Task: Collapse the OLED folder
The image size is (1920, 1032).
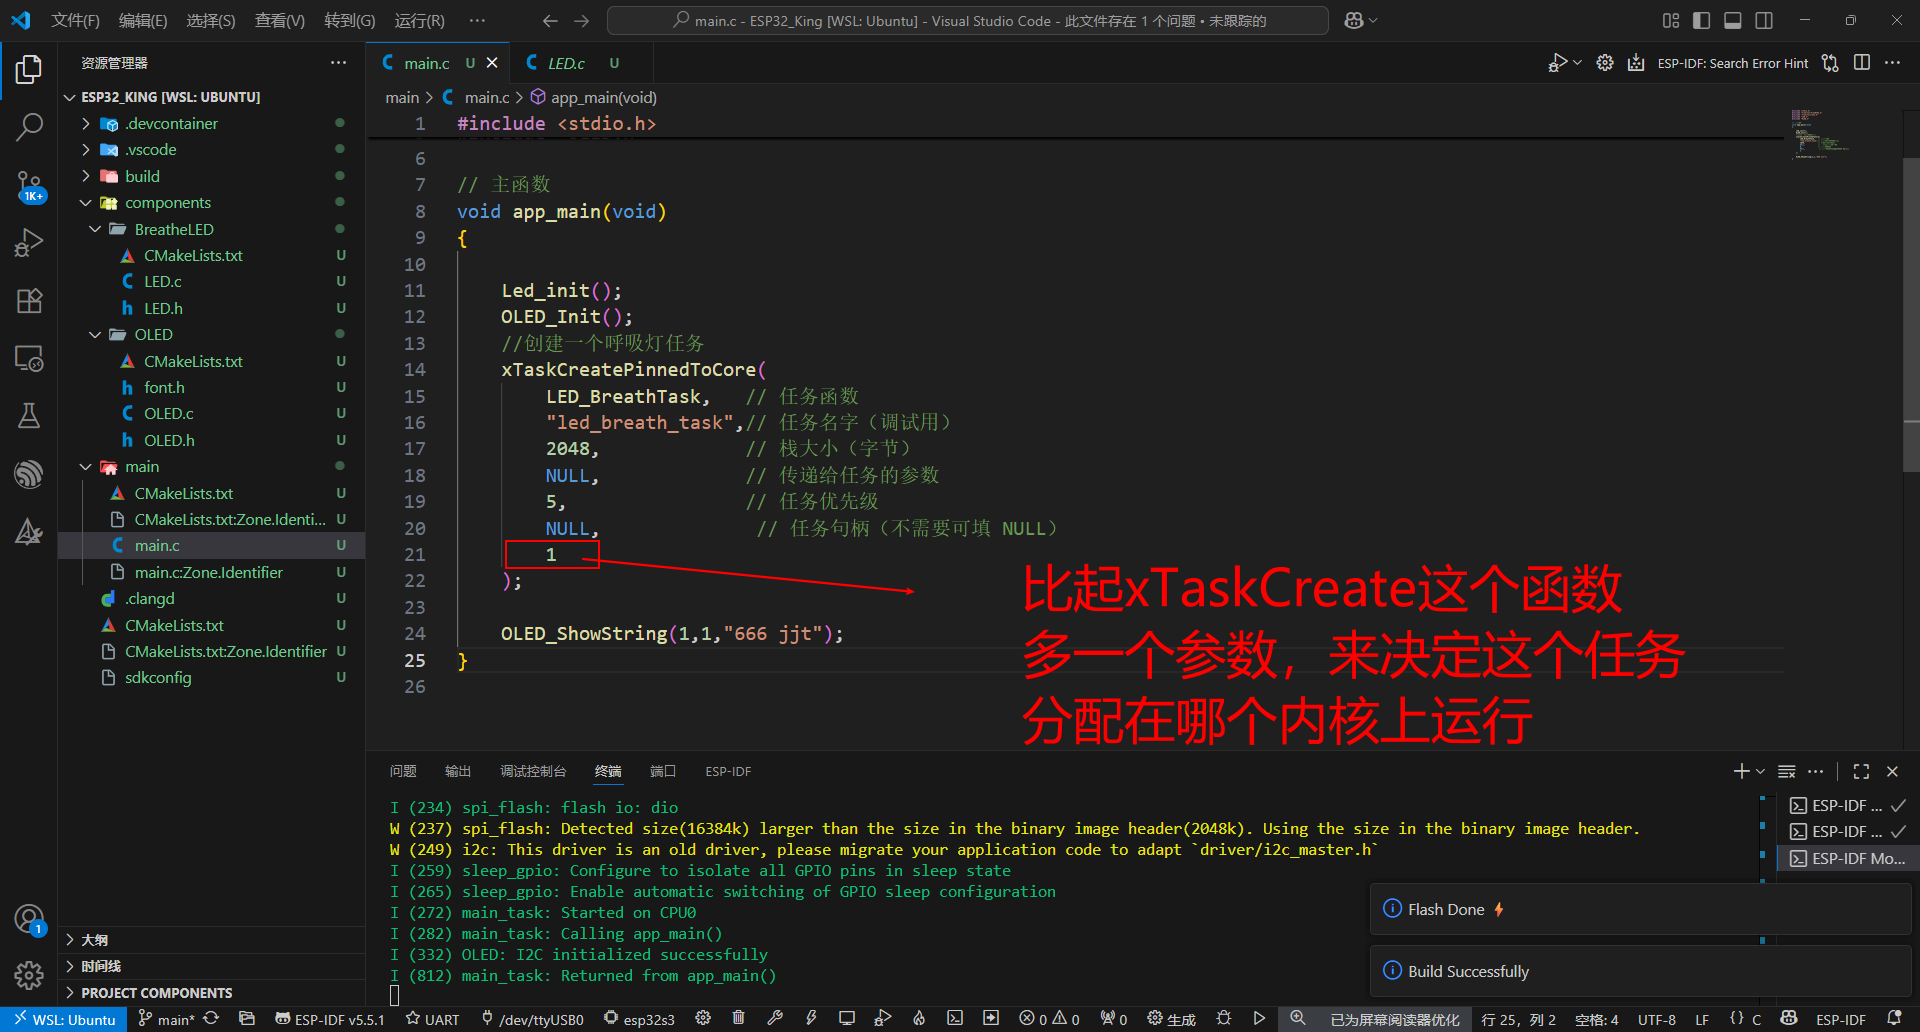Action: tap(95, 334)
